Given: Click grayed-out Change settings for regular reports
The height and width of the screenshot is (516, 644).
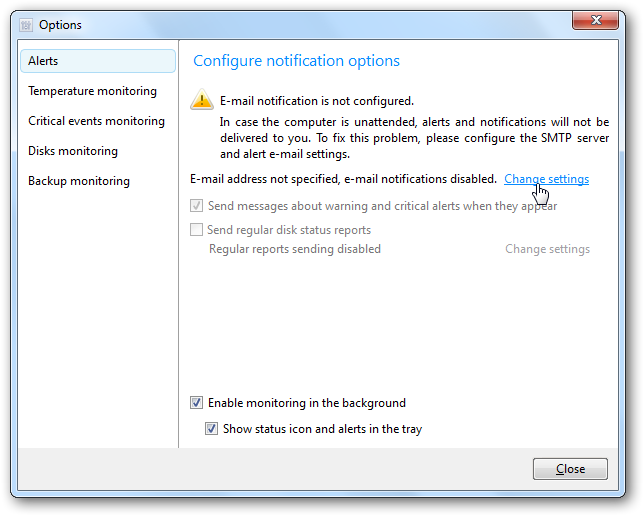Looking at the screenshot, I should tap(547, 249).
